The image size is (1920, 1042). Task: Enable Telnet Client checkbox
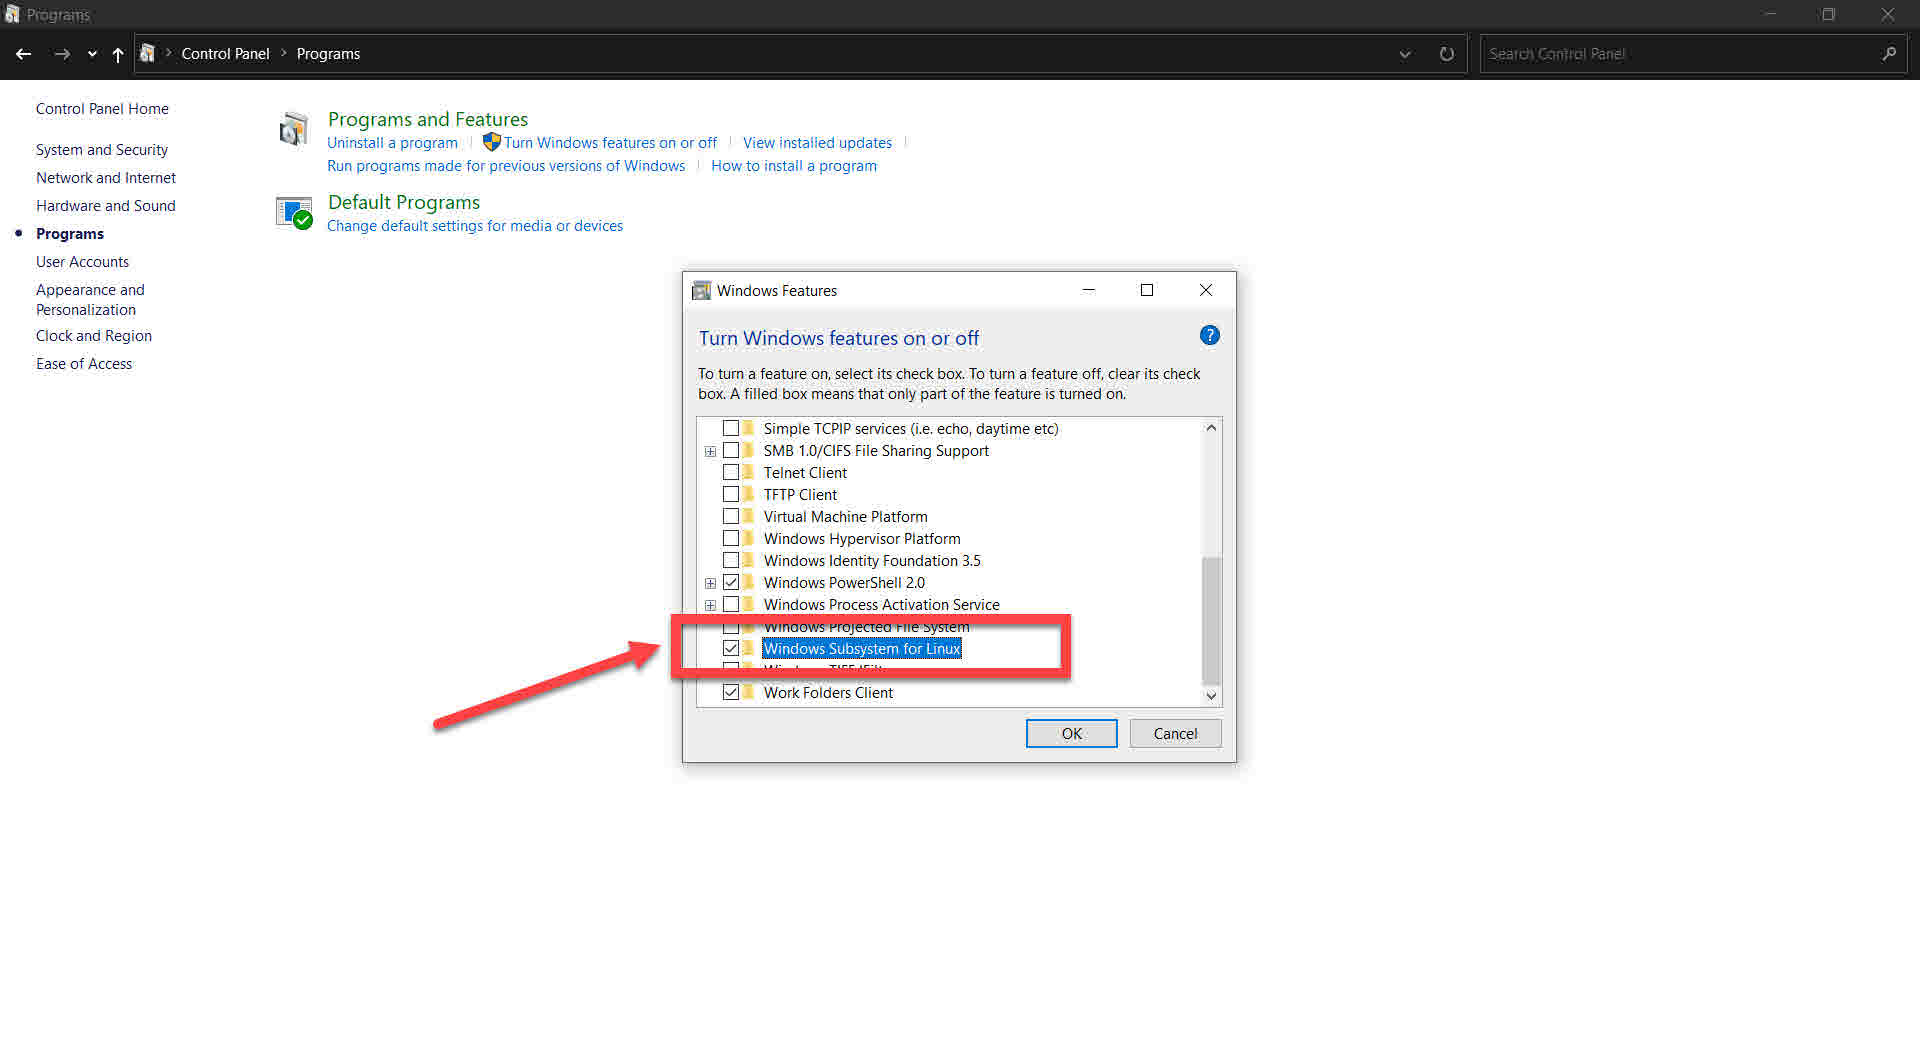[x=731, y=472]
